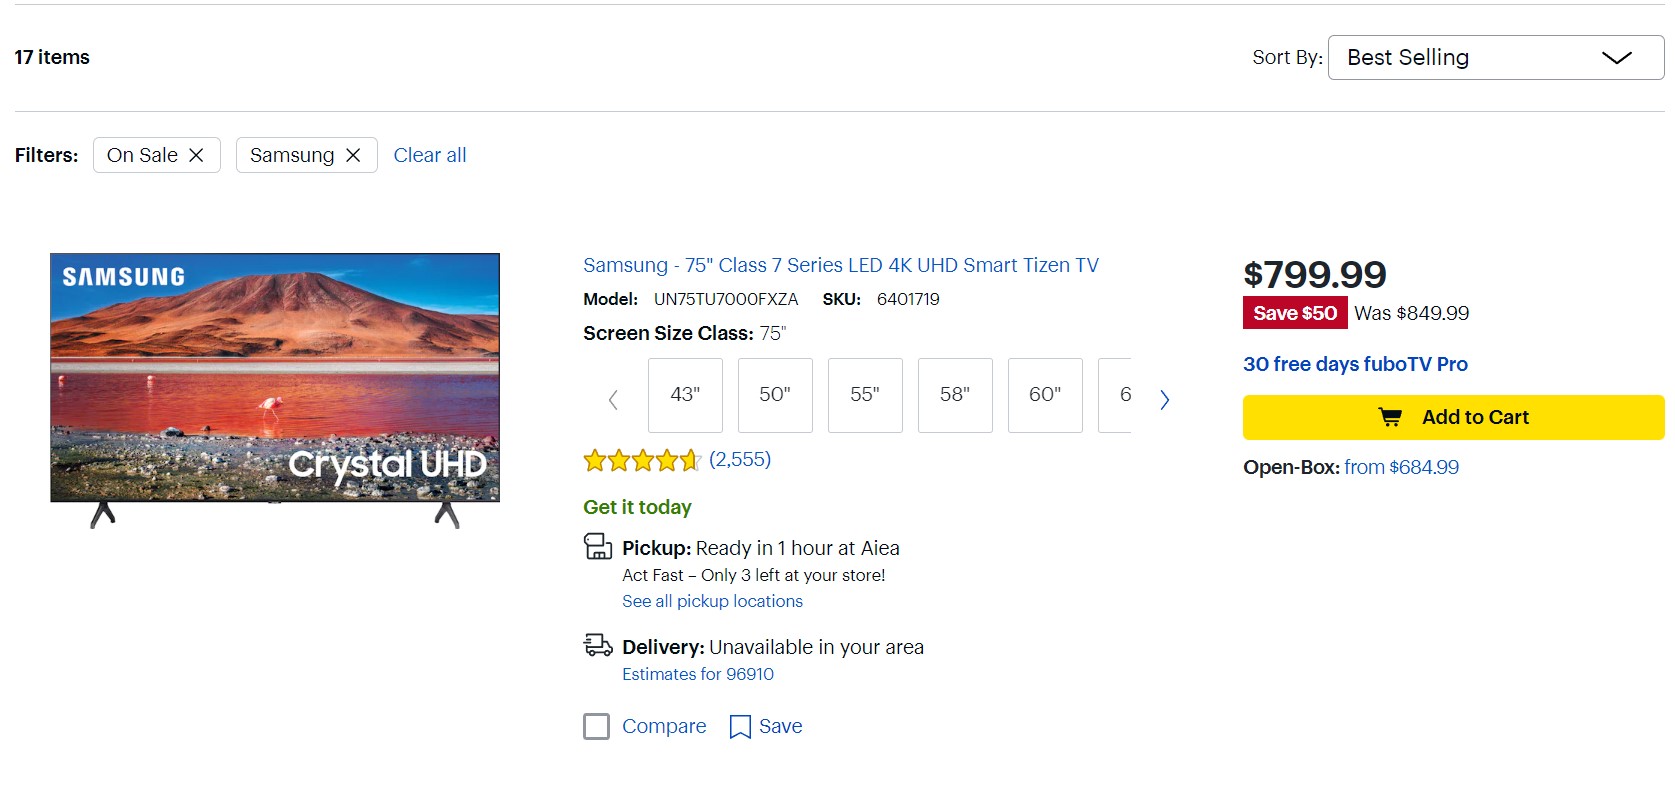Select the 43" screen size option
This screenshot has width=1675, height=787.
coord(685,395)
